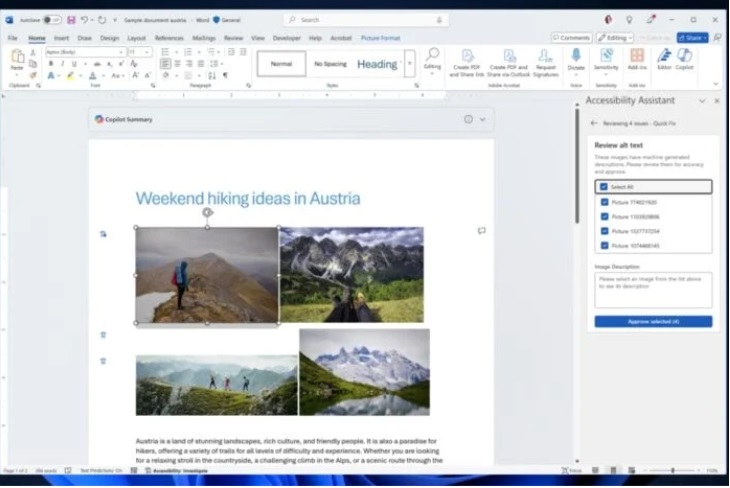Align text to the left
This screenshot has height=488, width=730.
[x=165, y=63]
